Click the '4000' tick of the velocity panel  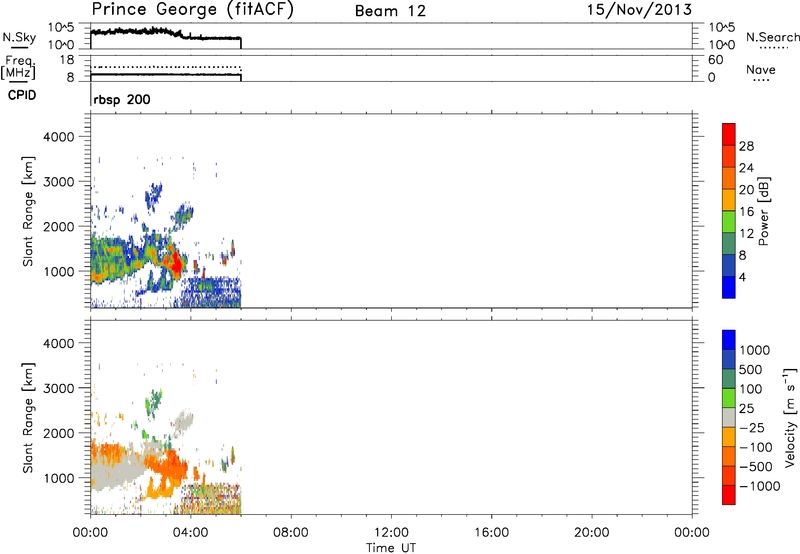(58, 343)
